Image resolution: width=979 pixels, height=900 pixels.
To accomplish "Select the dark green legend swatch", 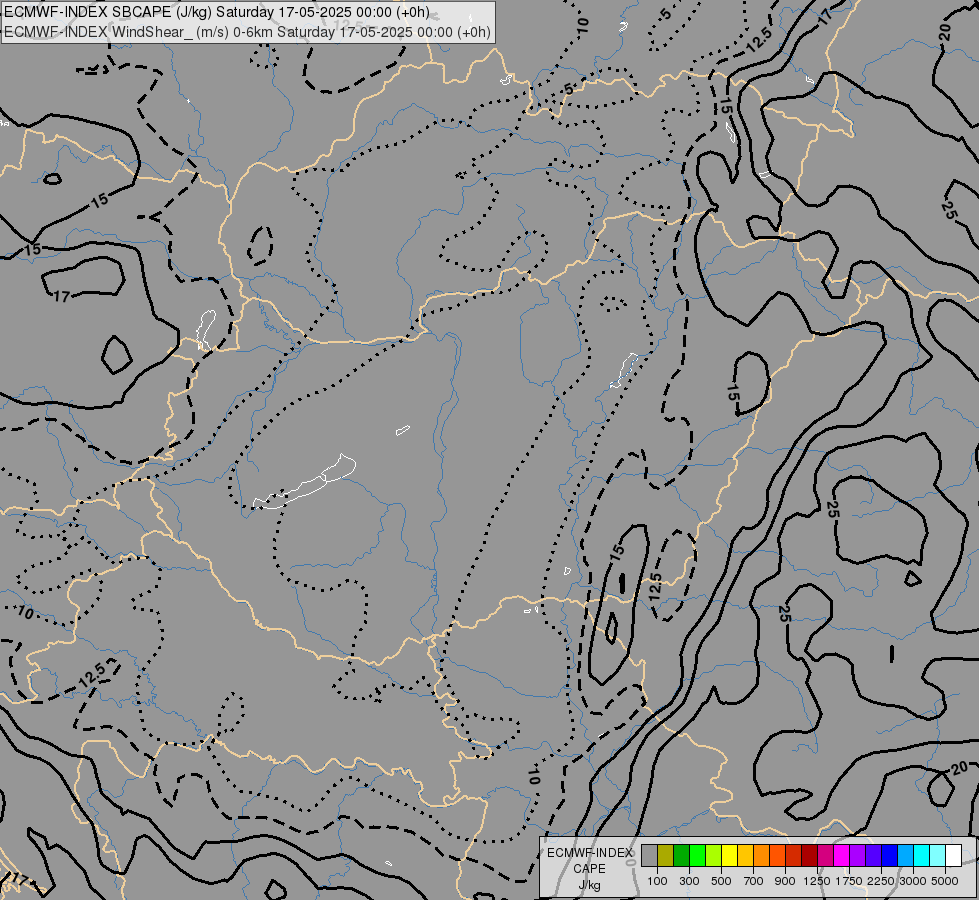I will [682, 856].
